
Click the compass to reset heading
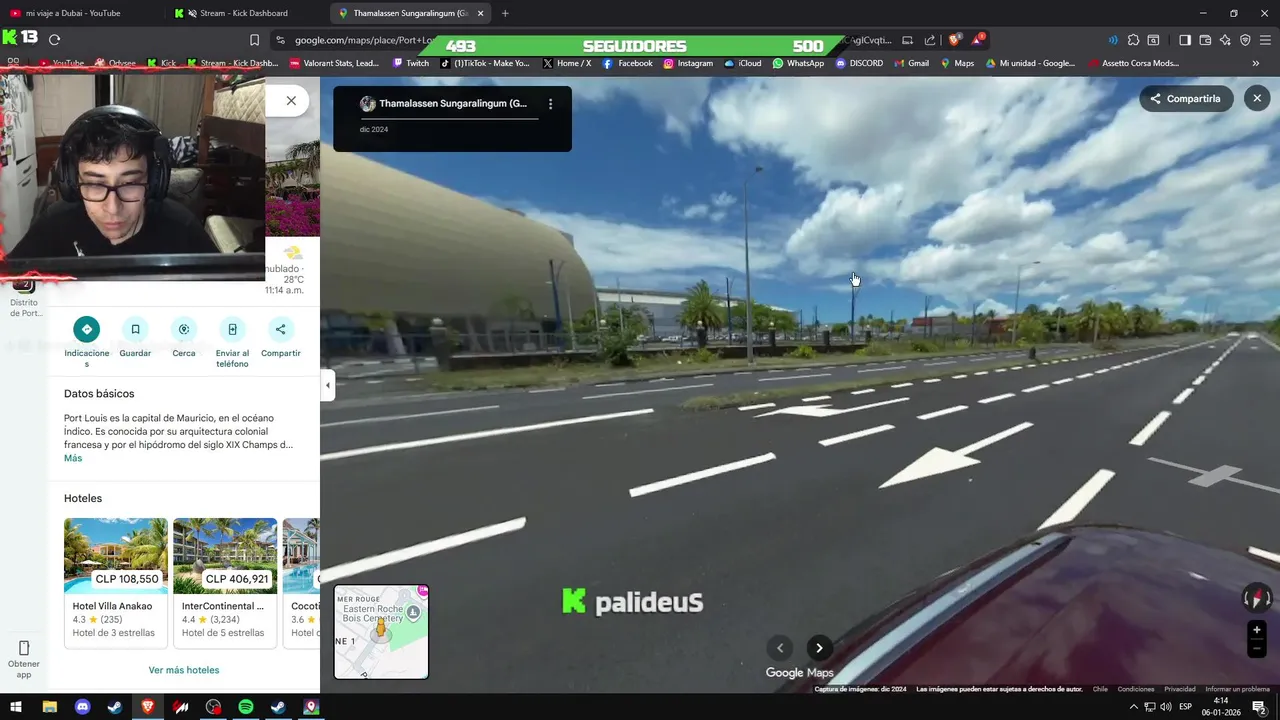(x=1257, y=598)
